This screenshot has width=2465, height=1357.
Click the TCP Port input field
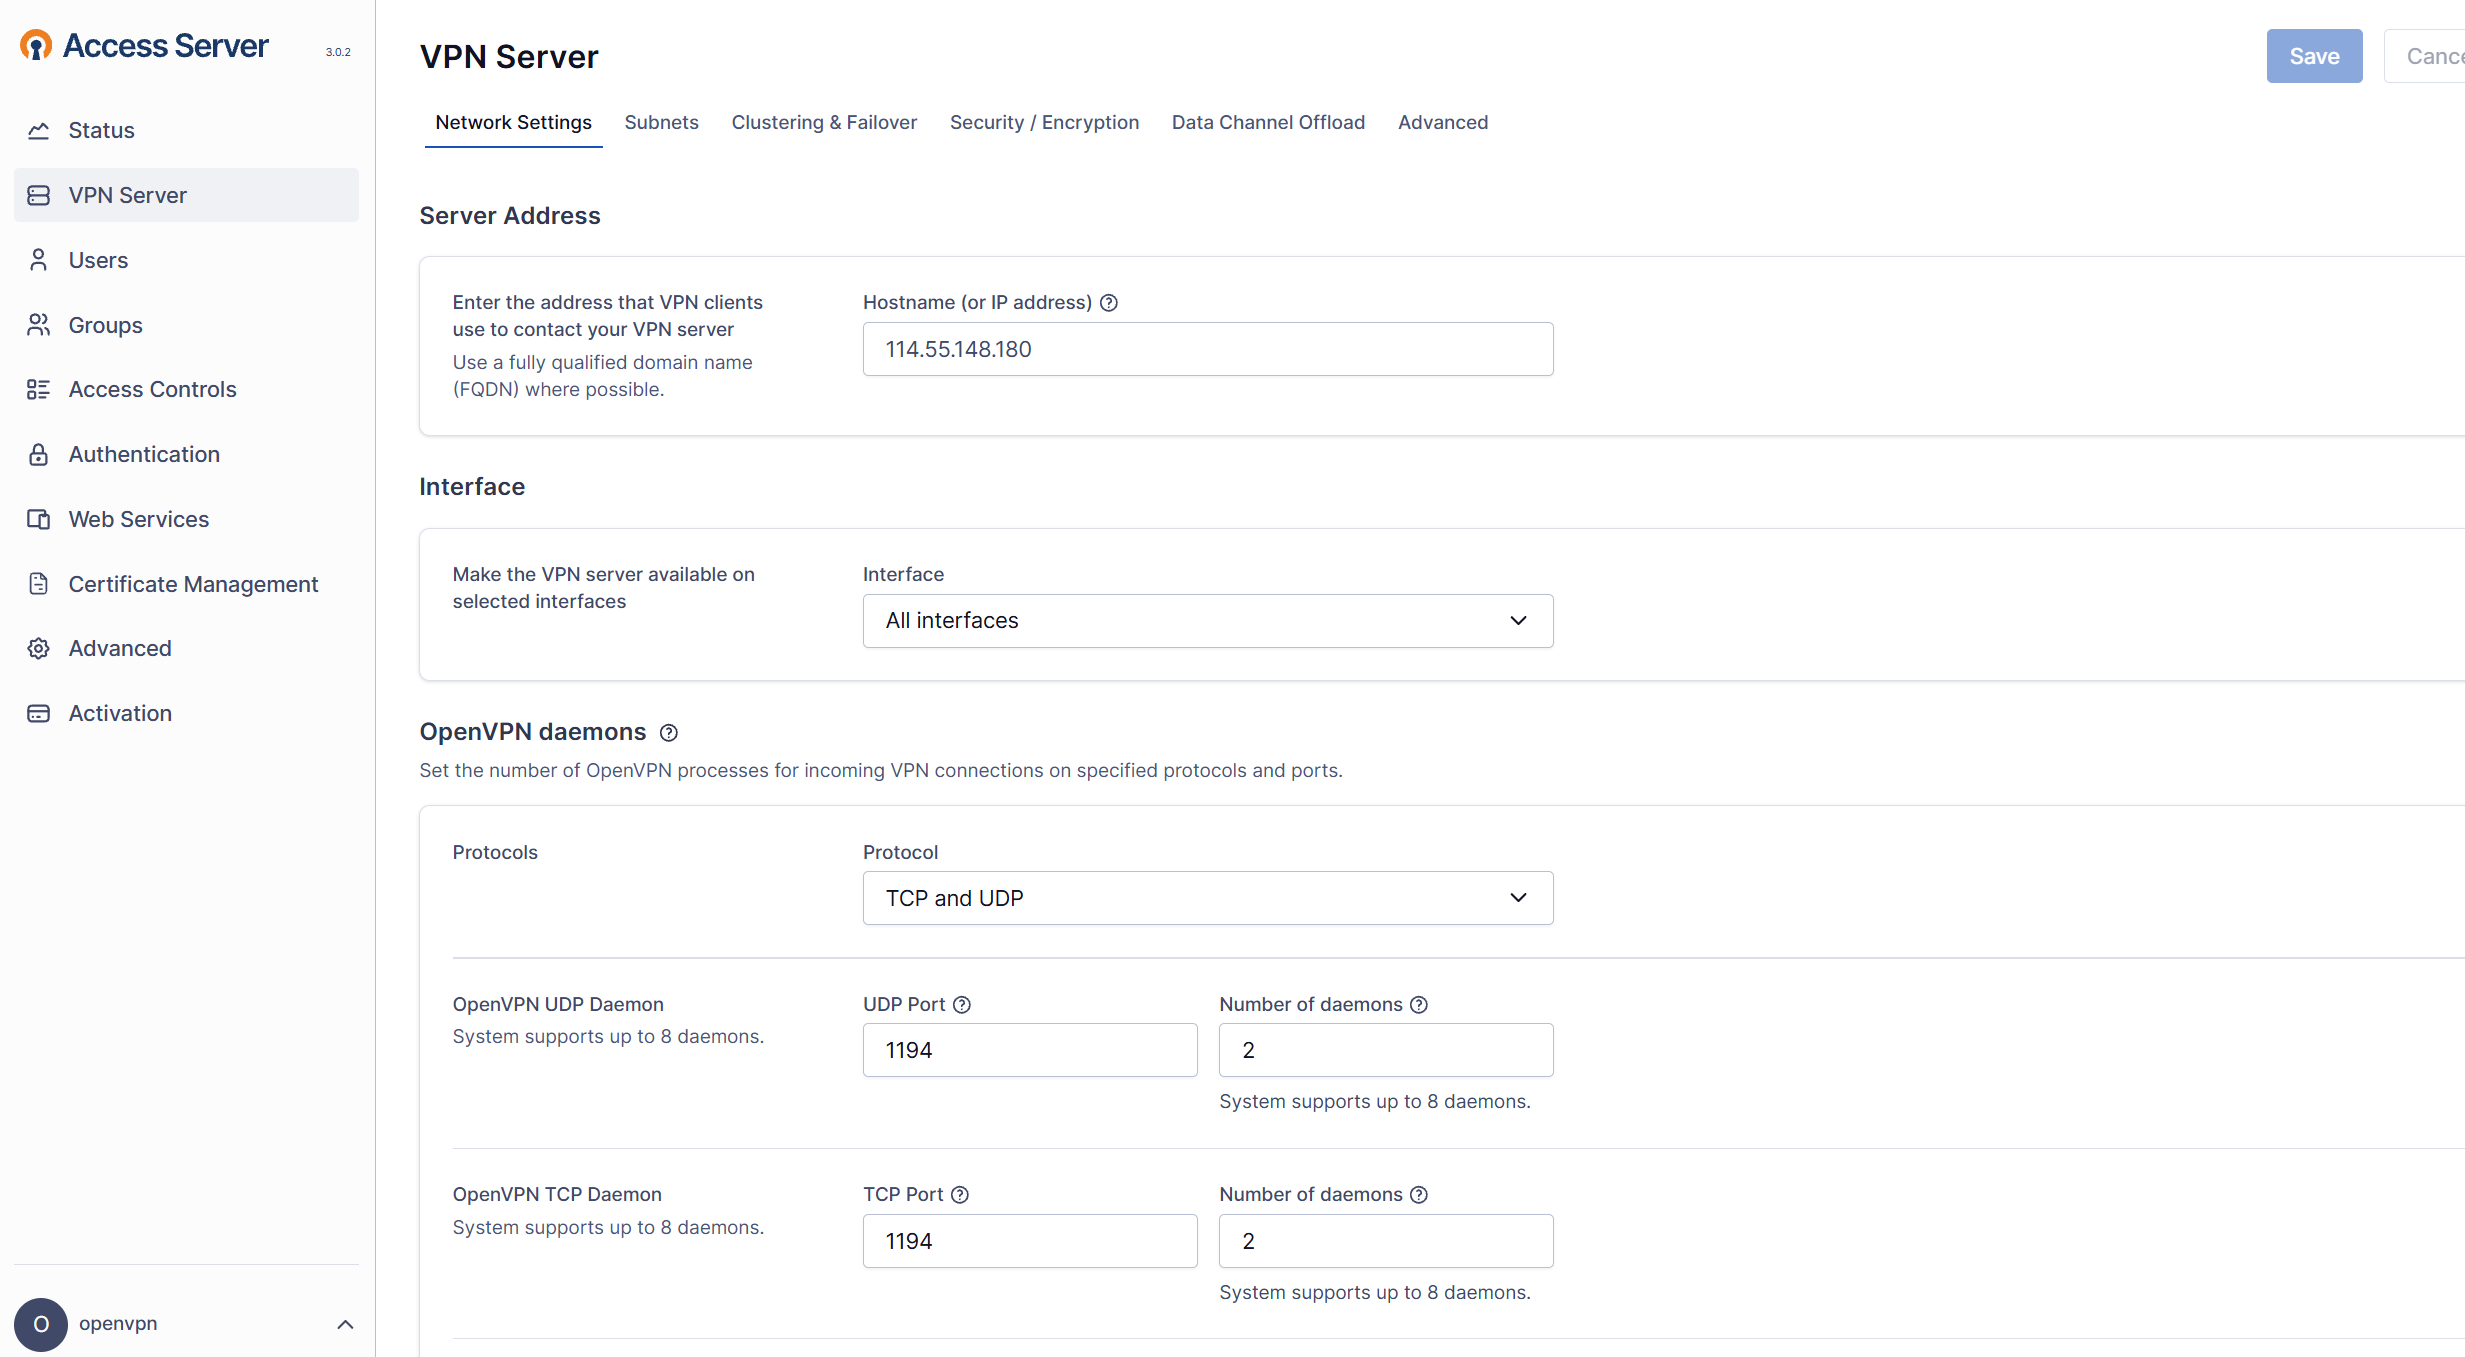point(1029,1241)
